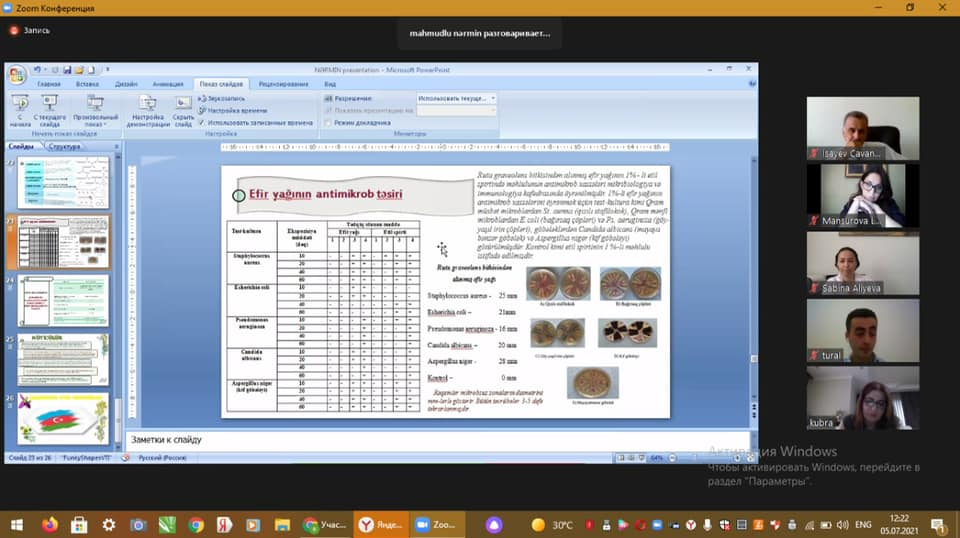This screenshot has width=960, height=538.
Task: Click spell check icon in status bar
Action: coord(126,458)
